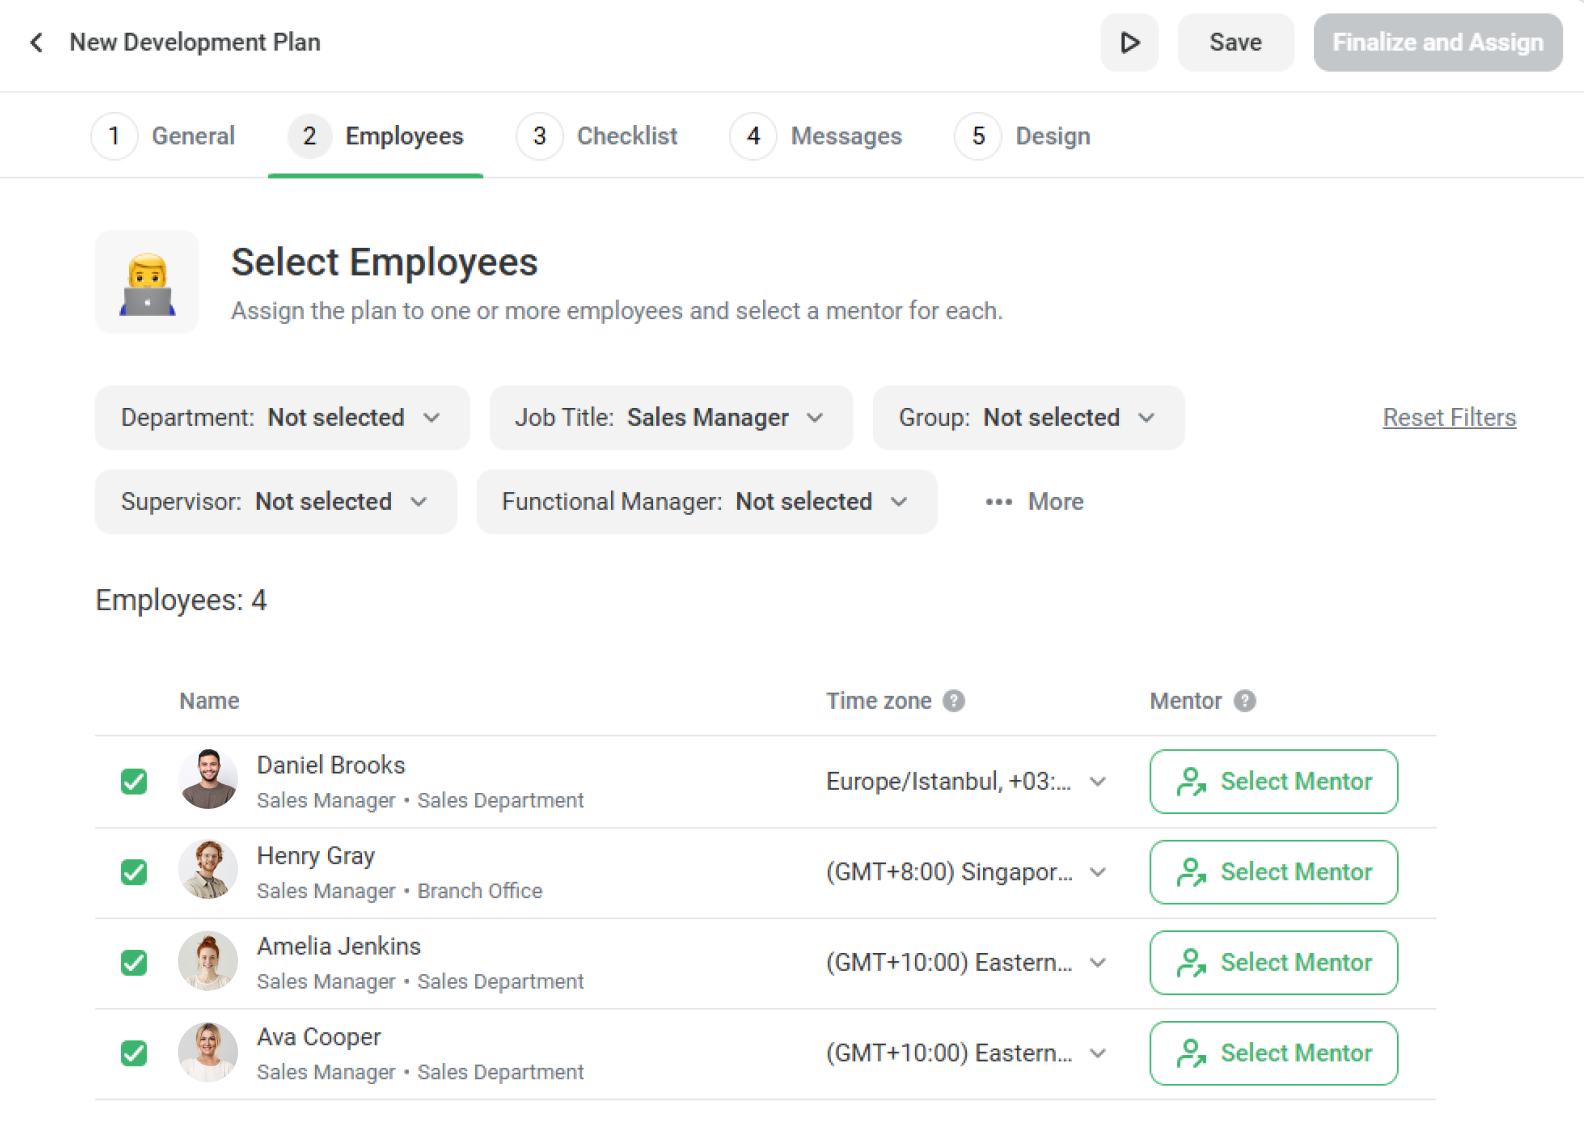This screenshot has width=1584, height=1136.
Task: Open the Design step tab
Action: tap(1023, 136)
